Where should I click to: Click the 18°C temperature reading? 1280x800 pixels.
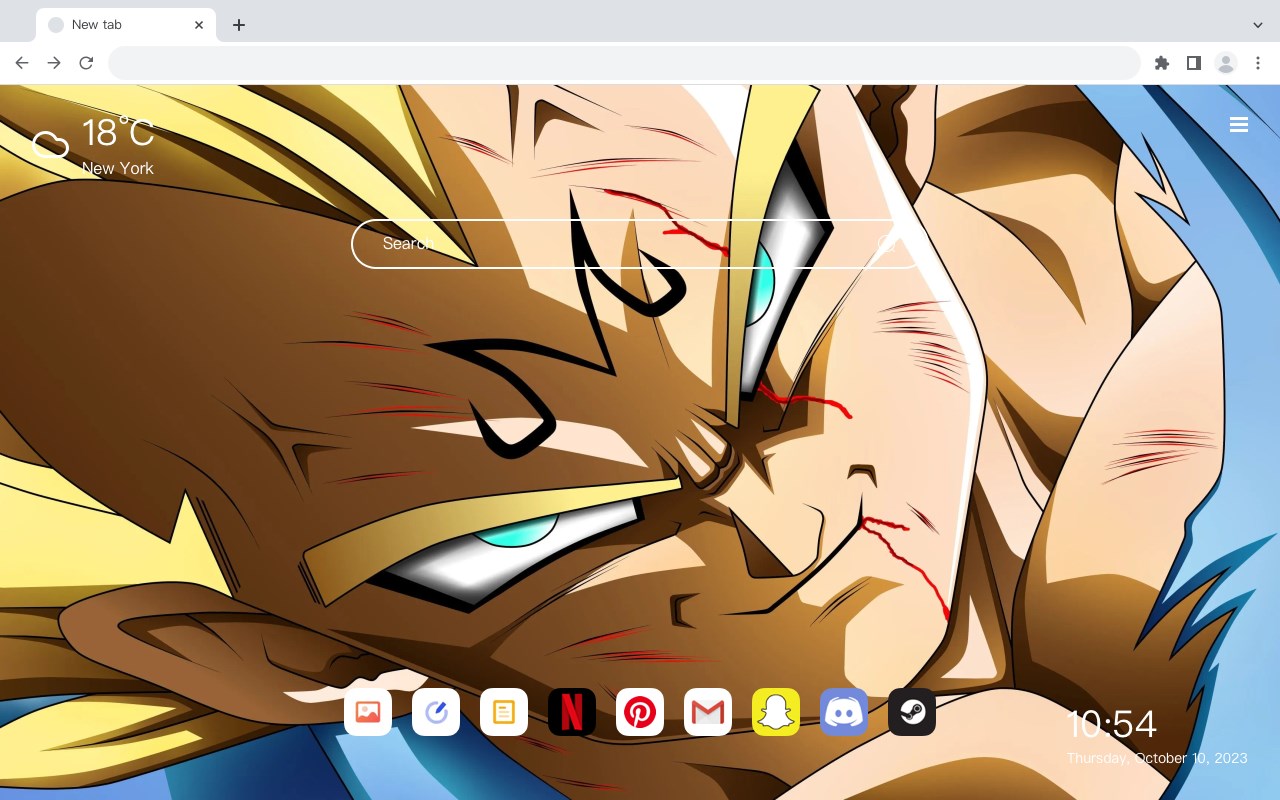[118, 133]
